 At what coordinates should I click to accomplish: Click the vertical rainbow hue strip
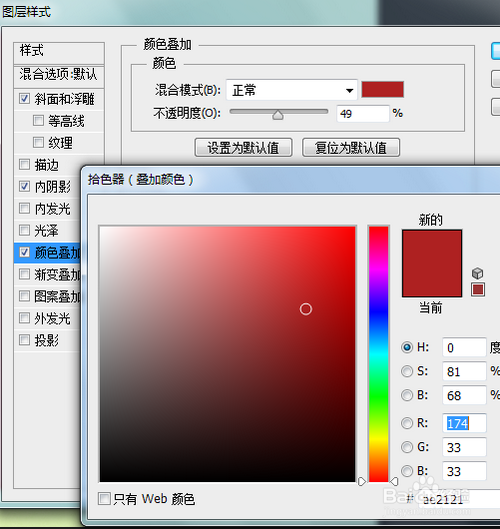pyautogui.click(x=379, y=354)
